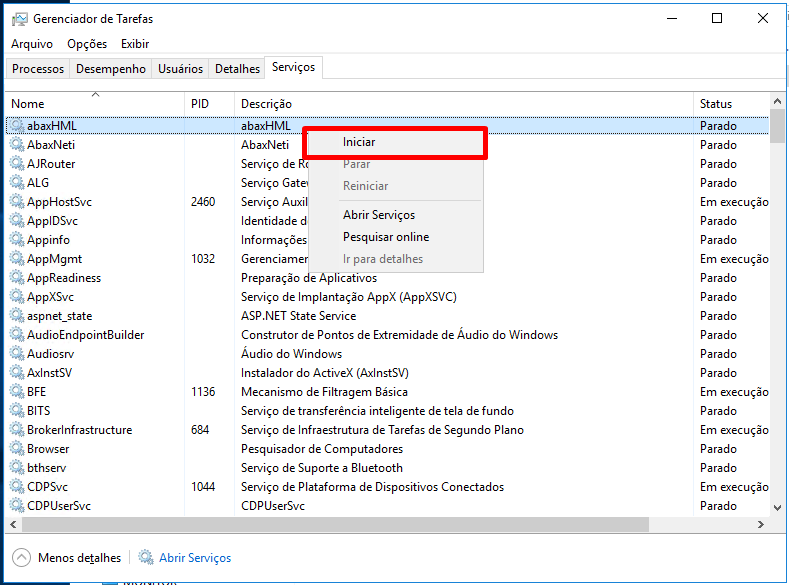Open the Arquivo menu
Screen dimensions: 789x585
click(x=32, y=44)
